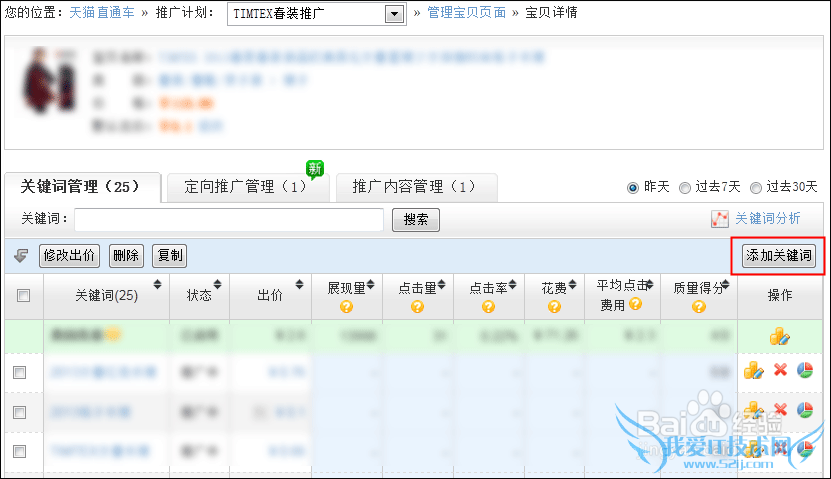
Task: Open pie chart report in first checkbox row
Action: pos(805,370)
